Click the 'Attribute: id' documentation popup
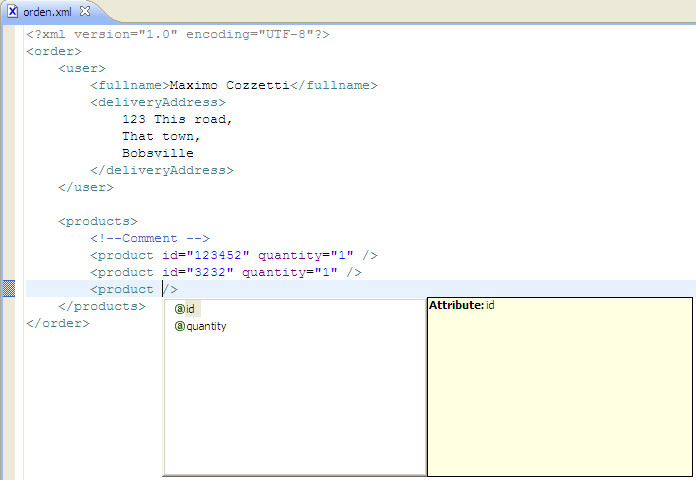 coord(559,386)
